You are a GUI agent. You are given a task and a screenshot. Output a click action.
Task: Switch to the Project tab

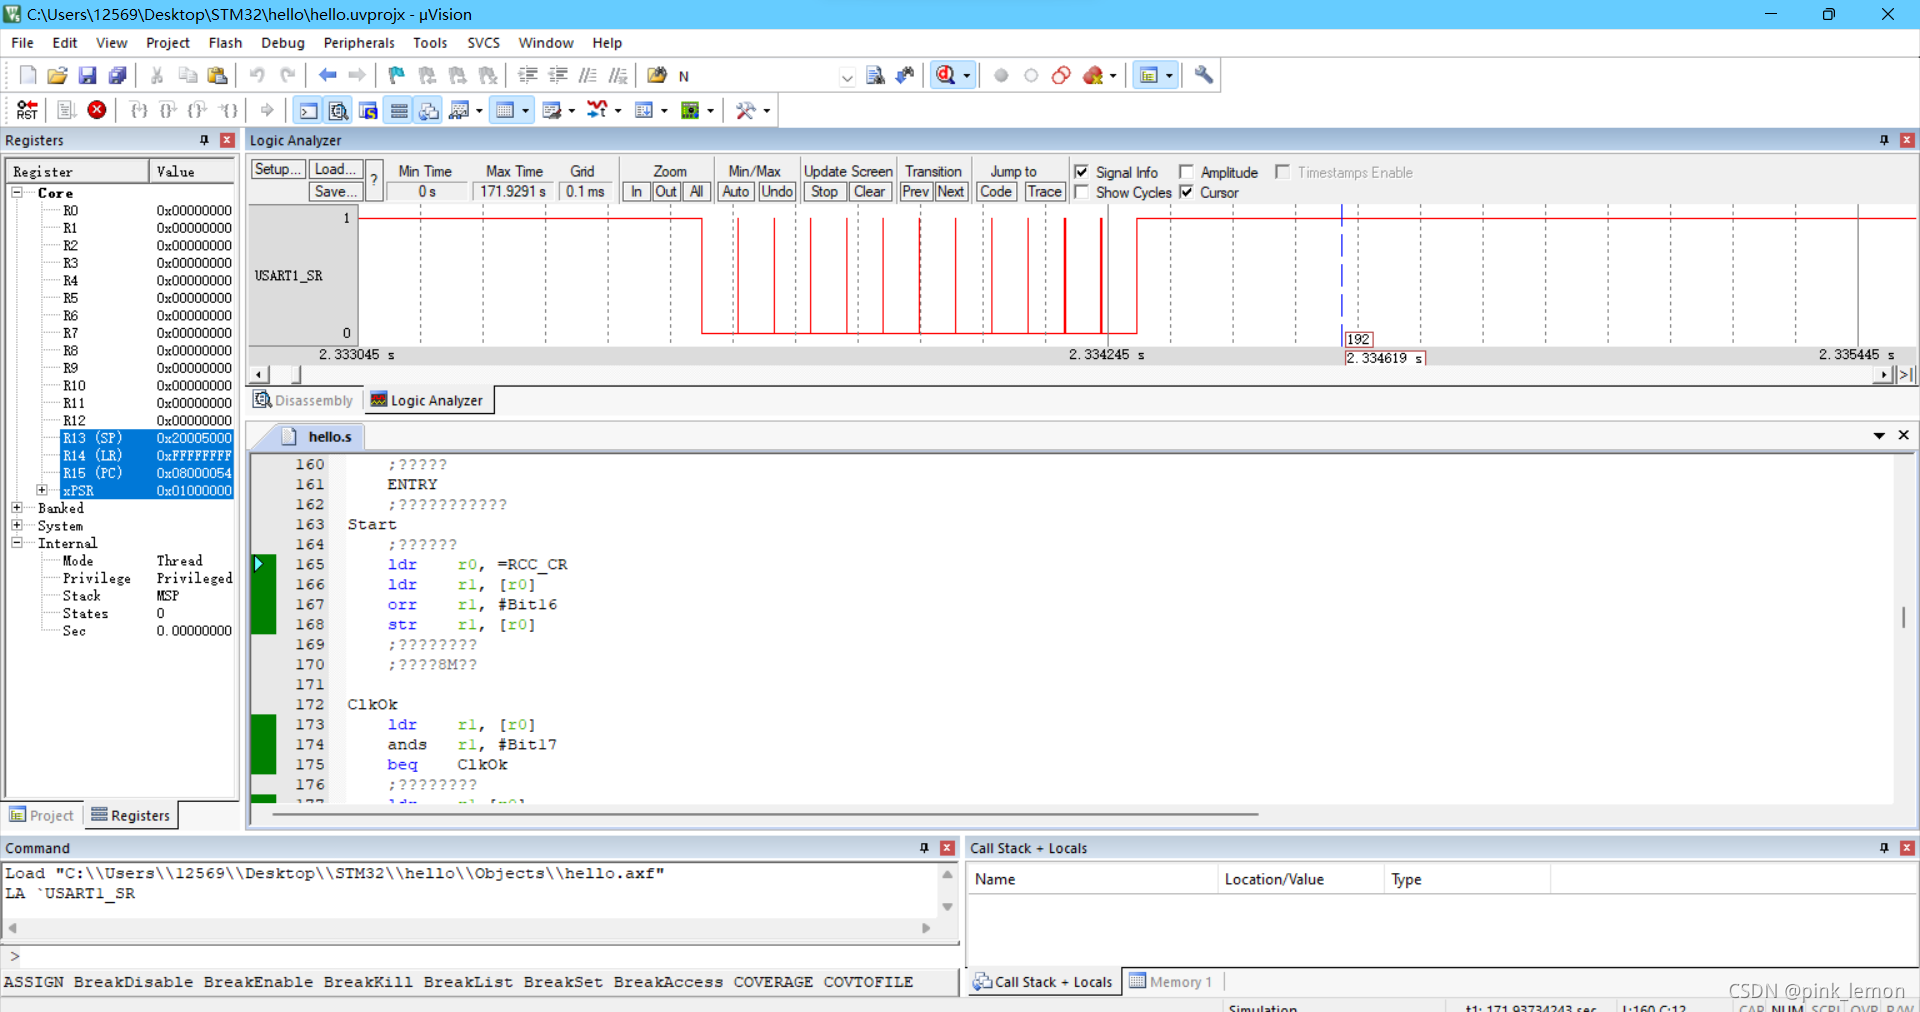click(x=42, y=815)
